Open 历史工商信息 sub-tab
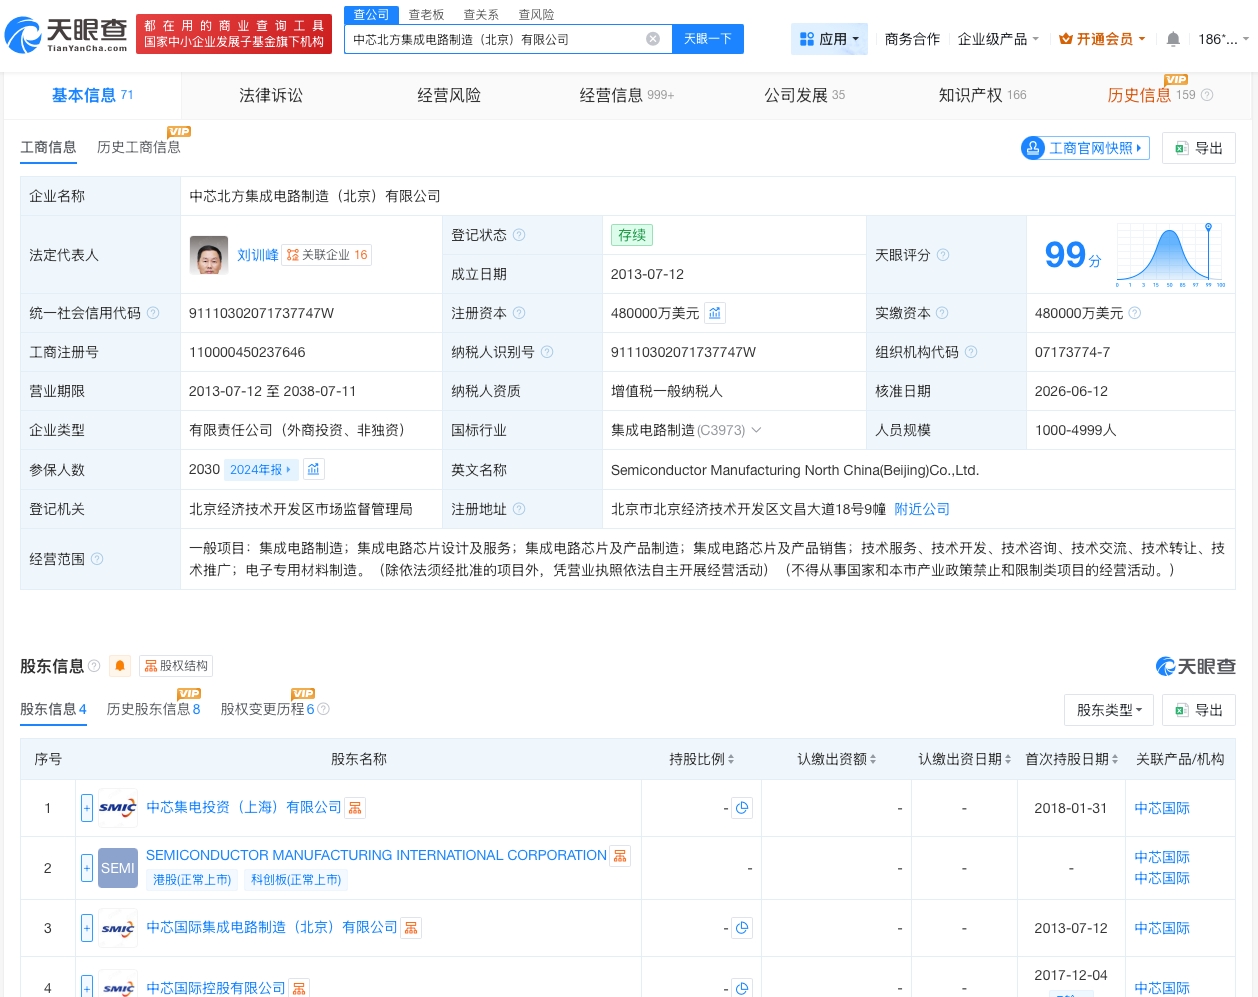The image size is (1258, 997). tap(139, 147)
